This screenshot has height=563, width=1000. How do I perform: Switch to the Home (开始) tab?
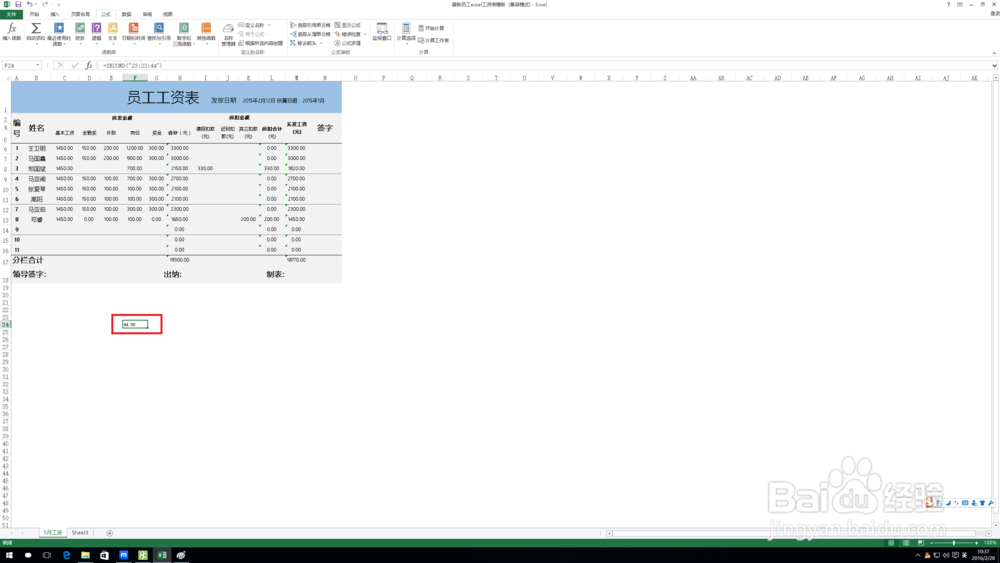[x=34, y=14]
